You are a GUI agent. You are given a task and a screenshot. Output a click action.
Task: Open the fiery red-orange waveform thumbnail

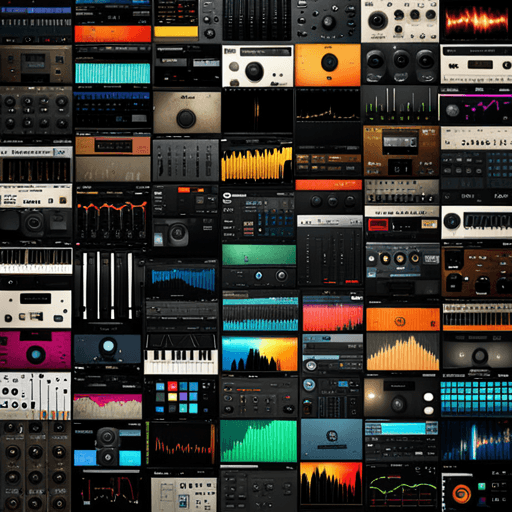476,21
